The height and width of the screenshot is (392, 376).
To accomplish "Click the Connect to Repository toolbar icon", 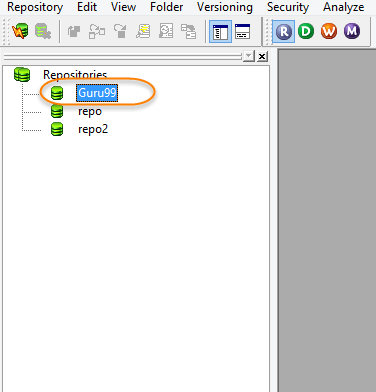I will click(x=20, y=31).
